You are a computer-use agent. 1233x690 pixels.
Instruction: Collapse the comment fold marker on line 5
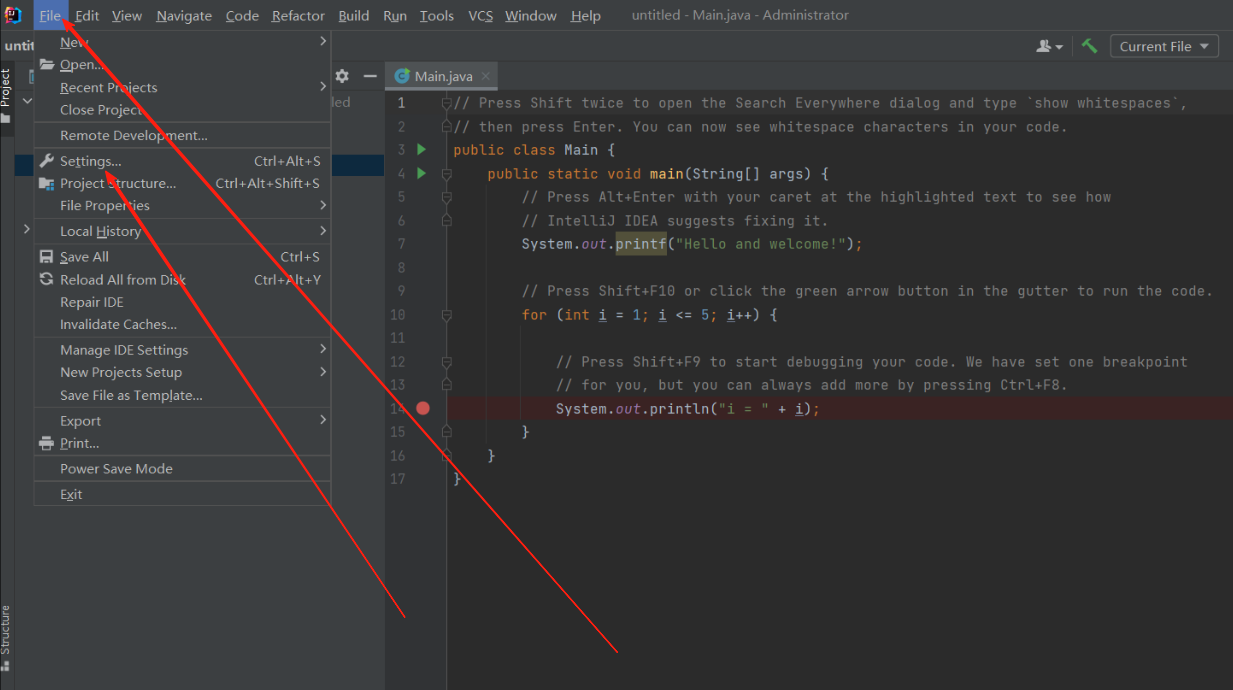point(447,197)
